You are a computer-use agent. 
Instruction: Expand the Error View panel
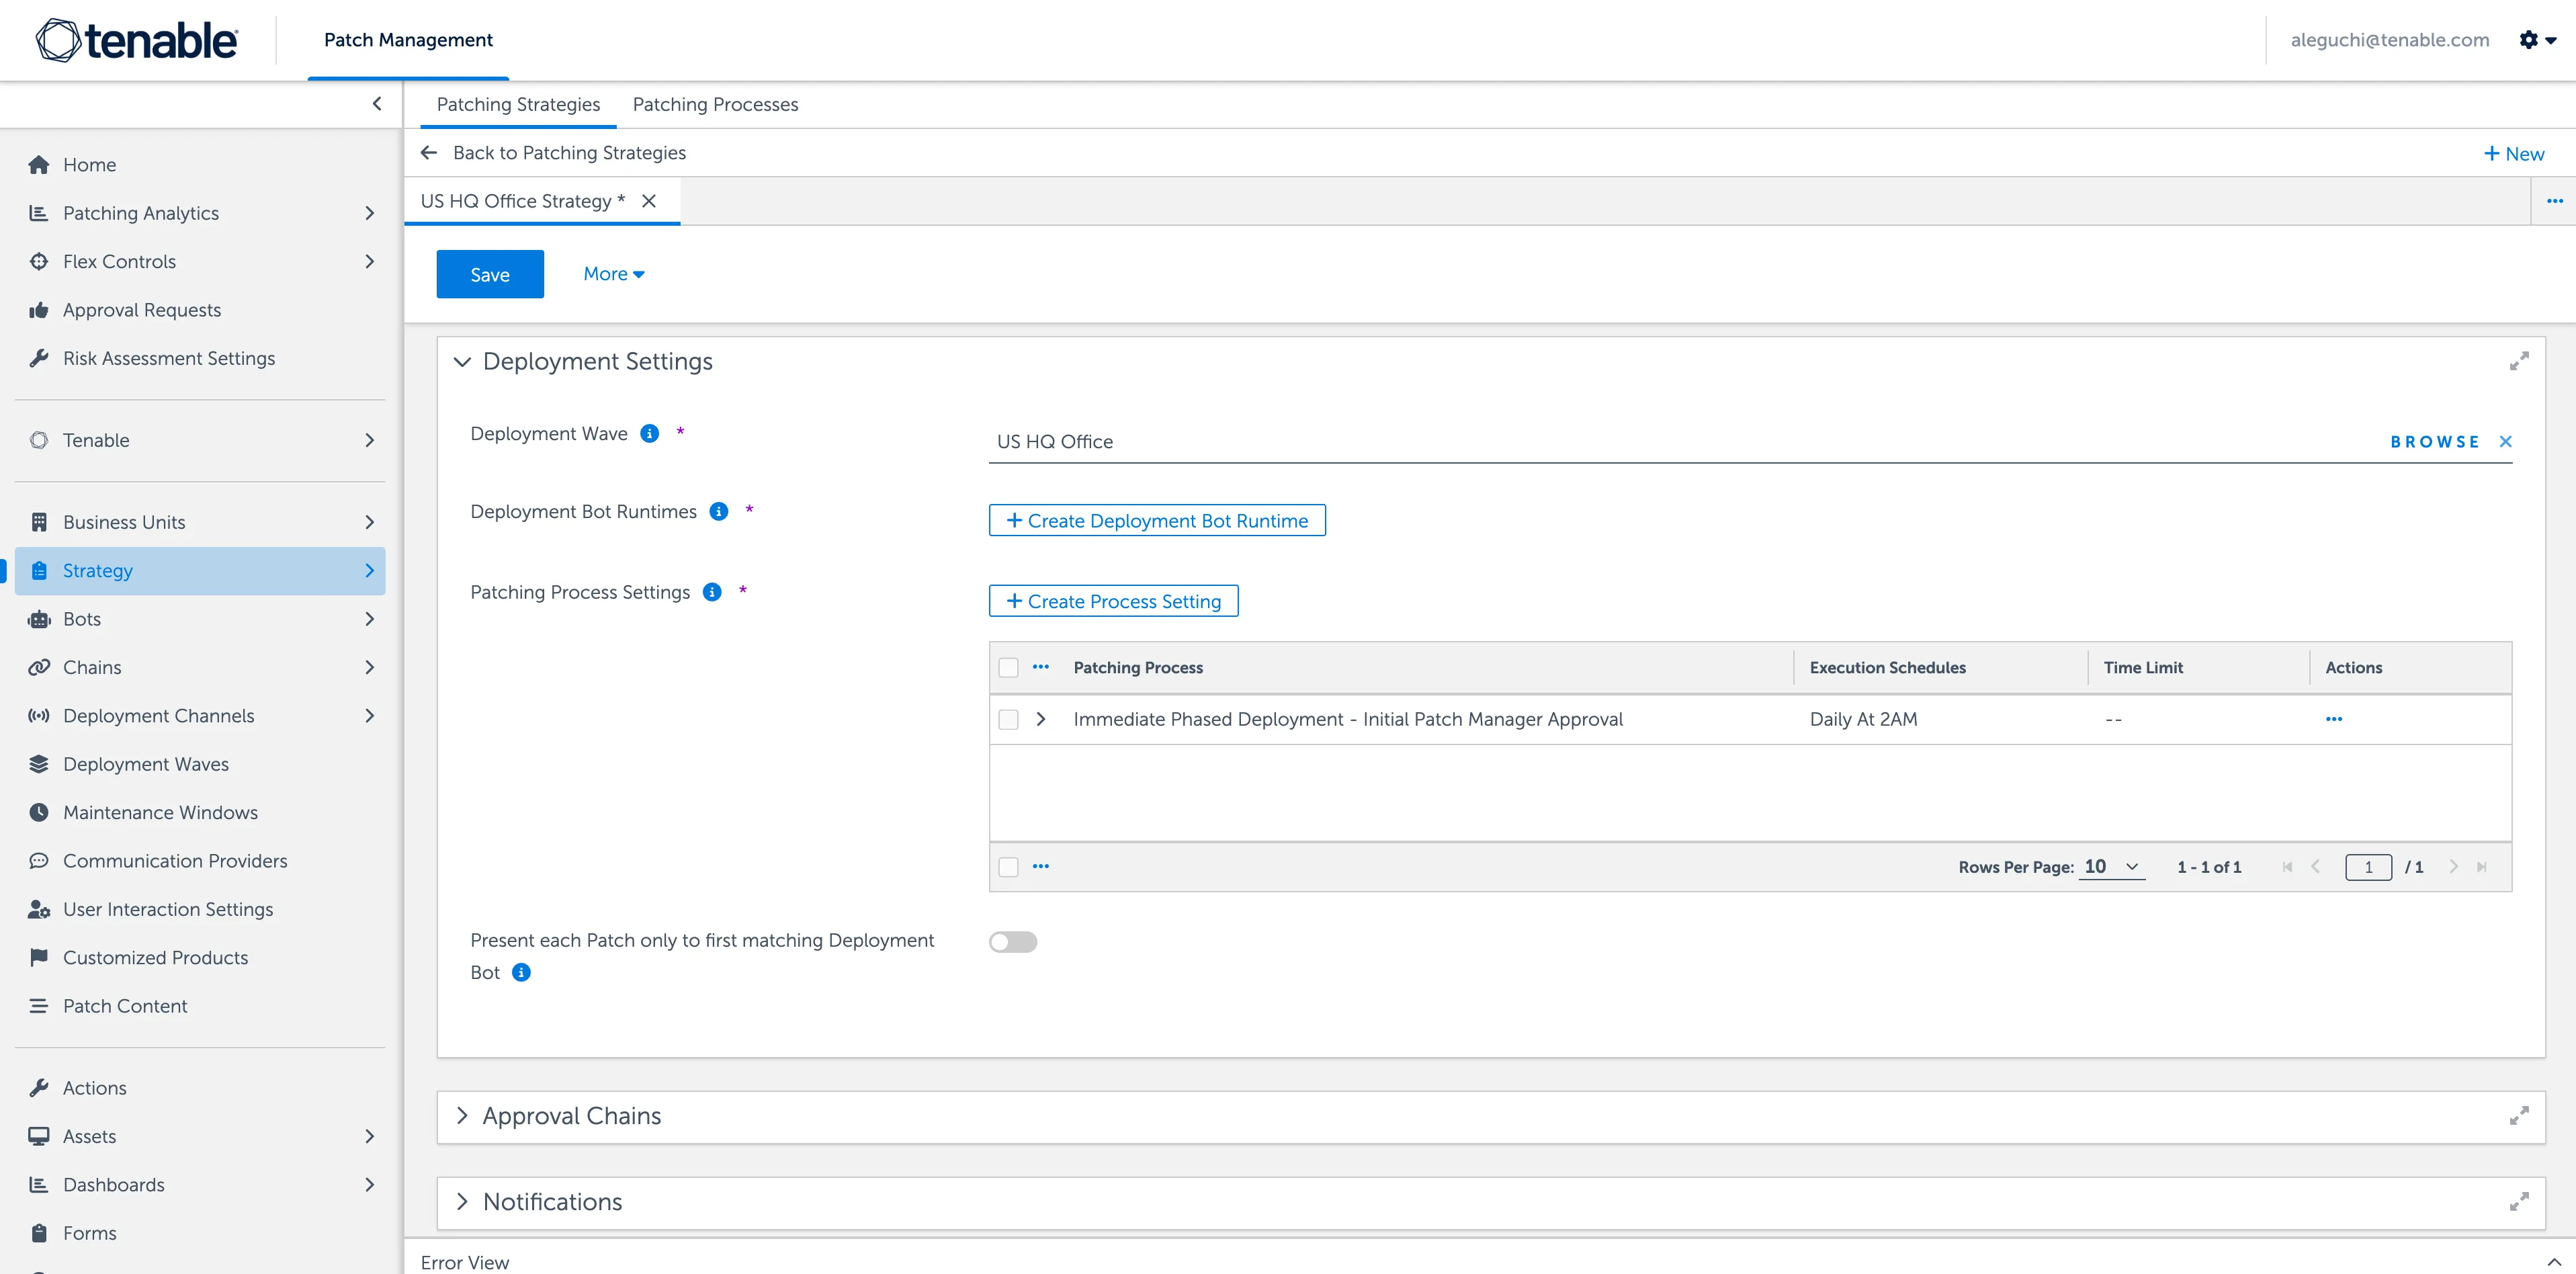pyautogui.click(x=2553, y=1262)
